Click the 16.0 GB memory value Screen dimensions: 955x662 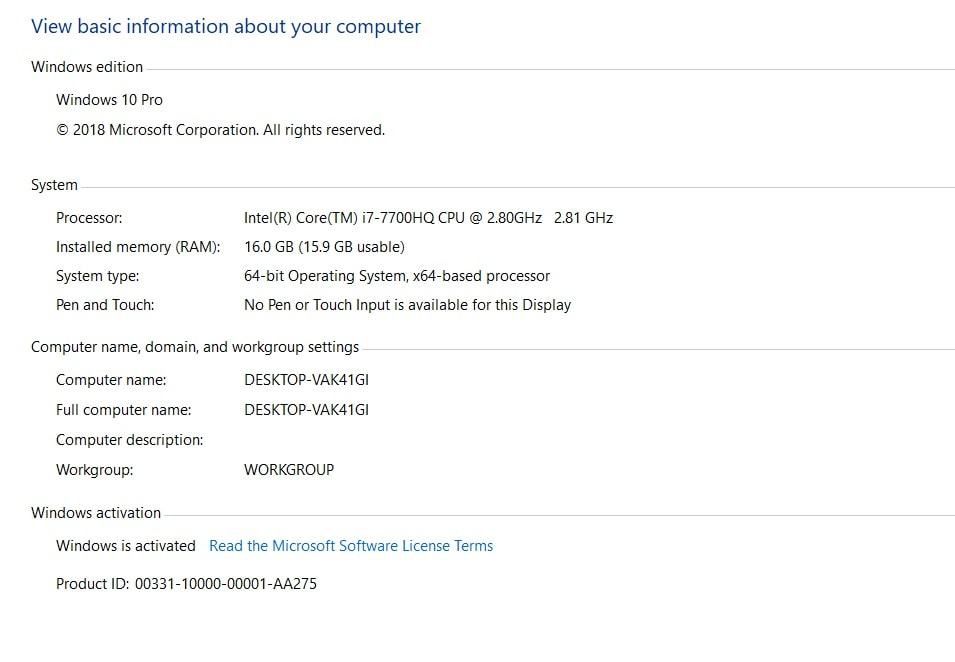tap(323, 246)
